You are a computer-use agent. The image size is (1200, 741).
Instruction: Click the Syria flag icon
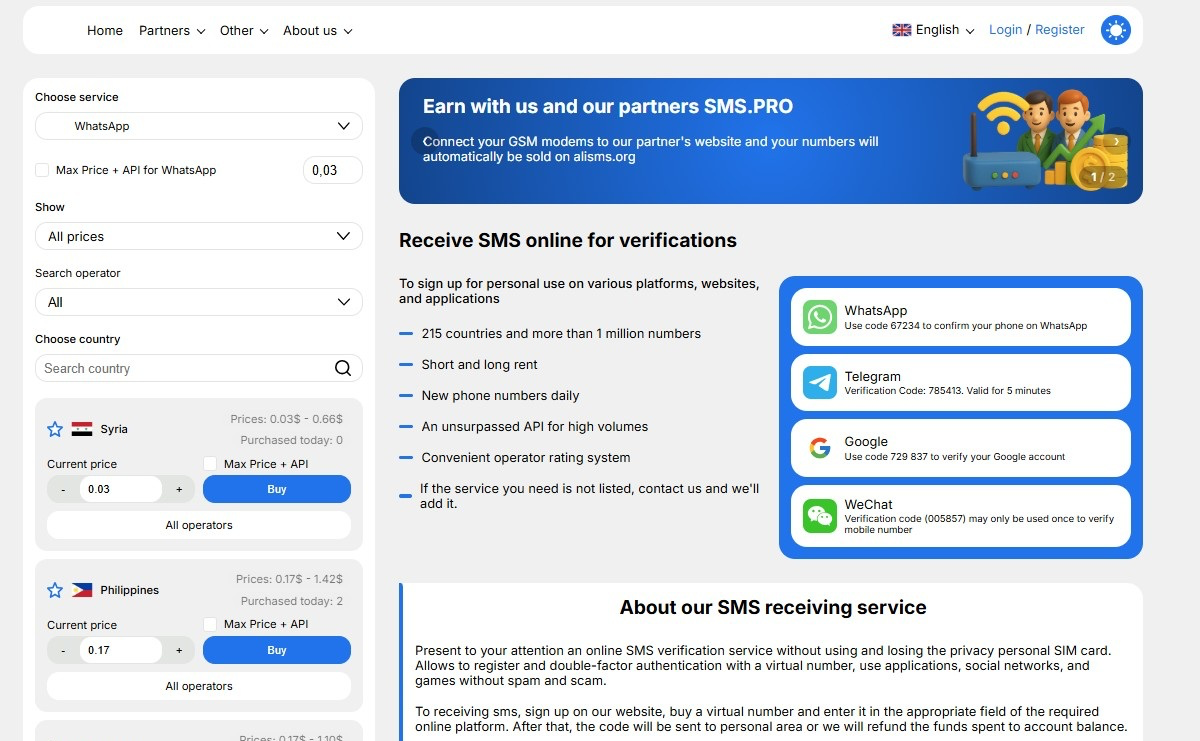point(82,429)
